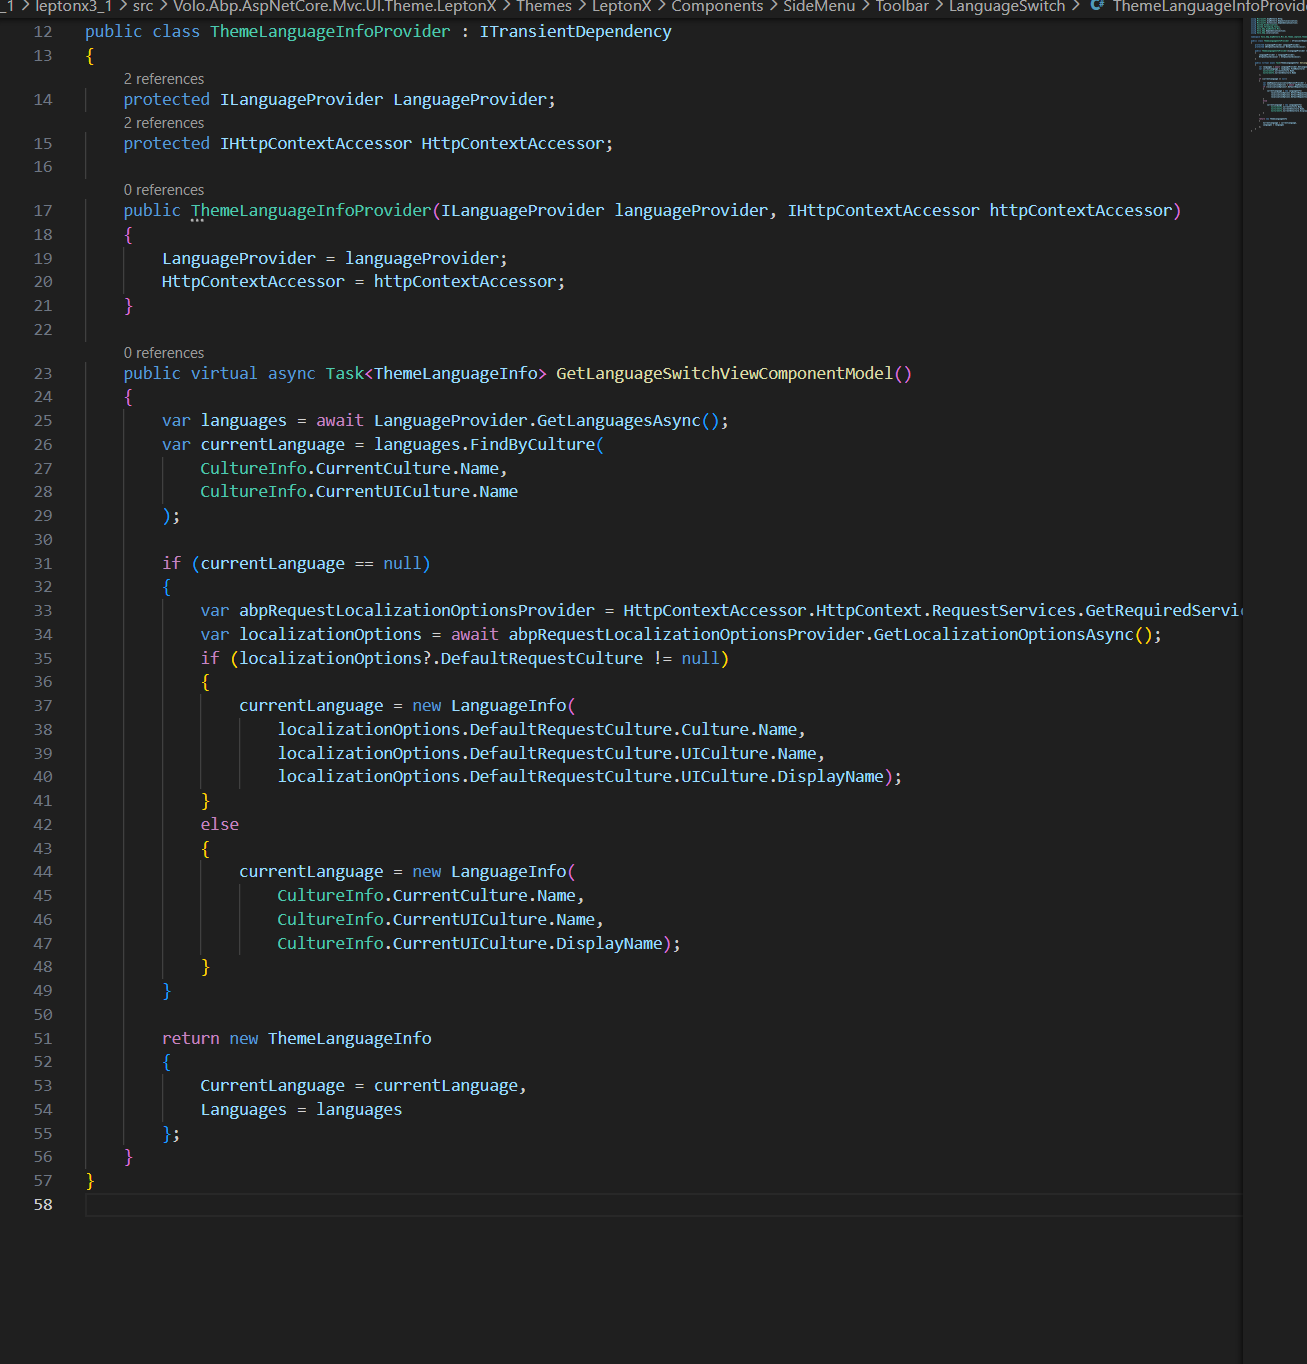Click the GetLanguagesAsync method call
Image resolution: width=1307 pixels, height=1364 pixels.
click(x=618, y=421)
